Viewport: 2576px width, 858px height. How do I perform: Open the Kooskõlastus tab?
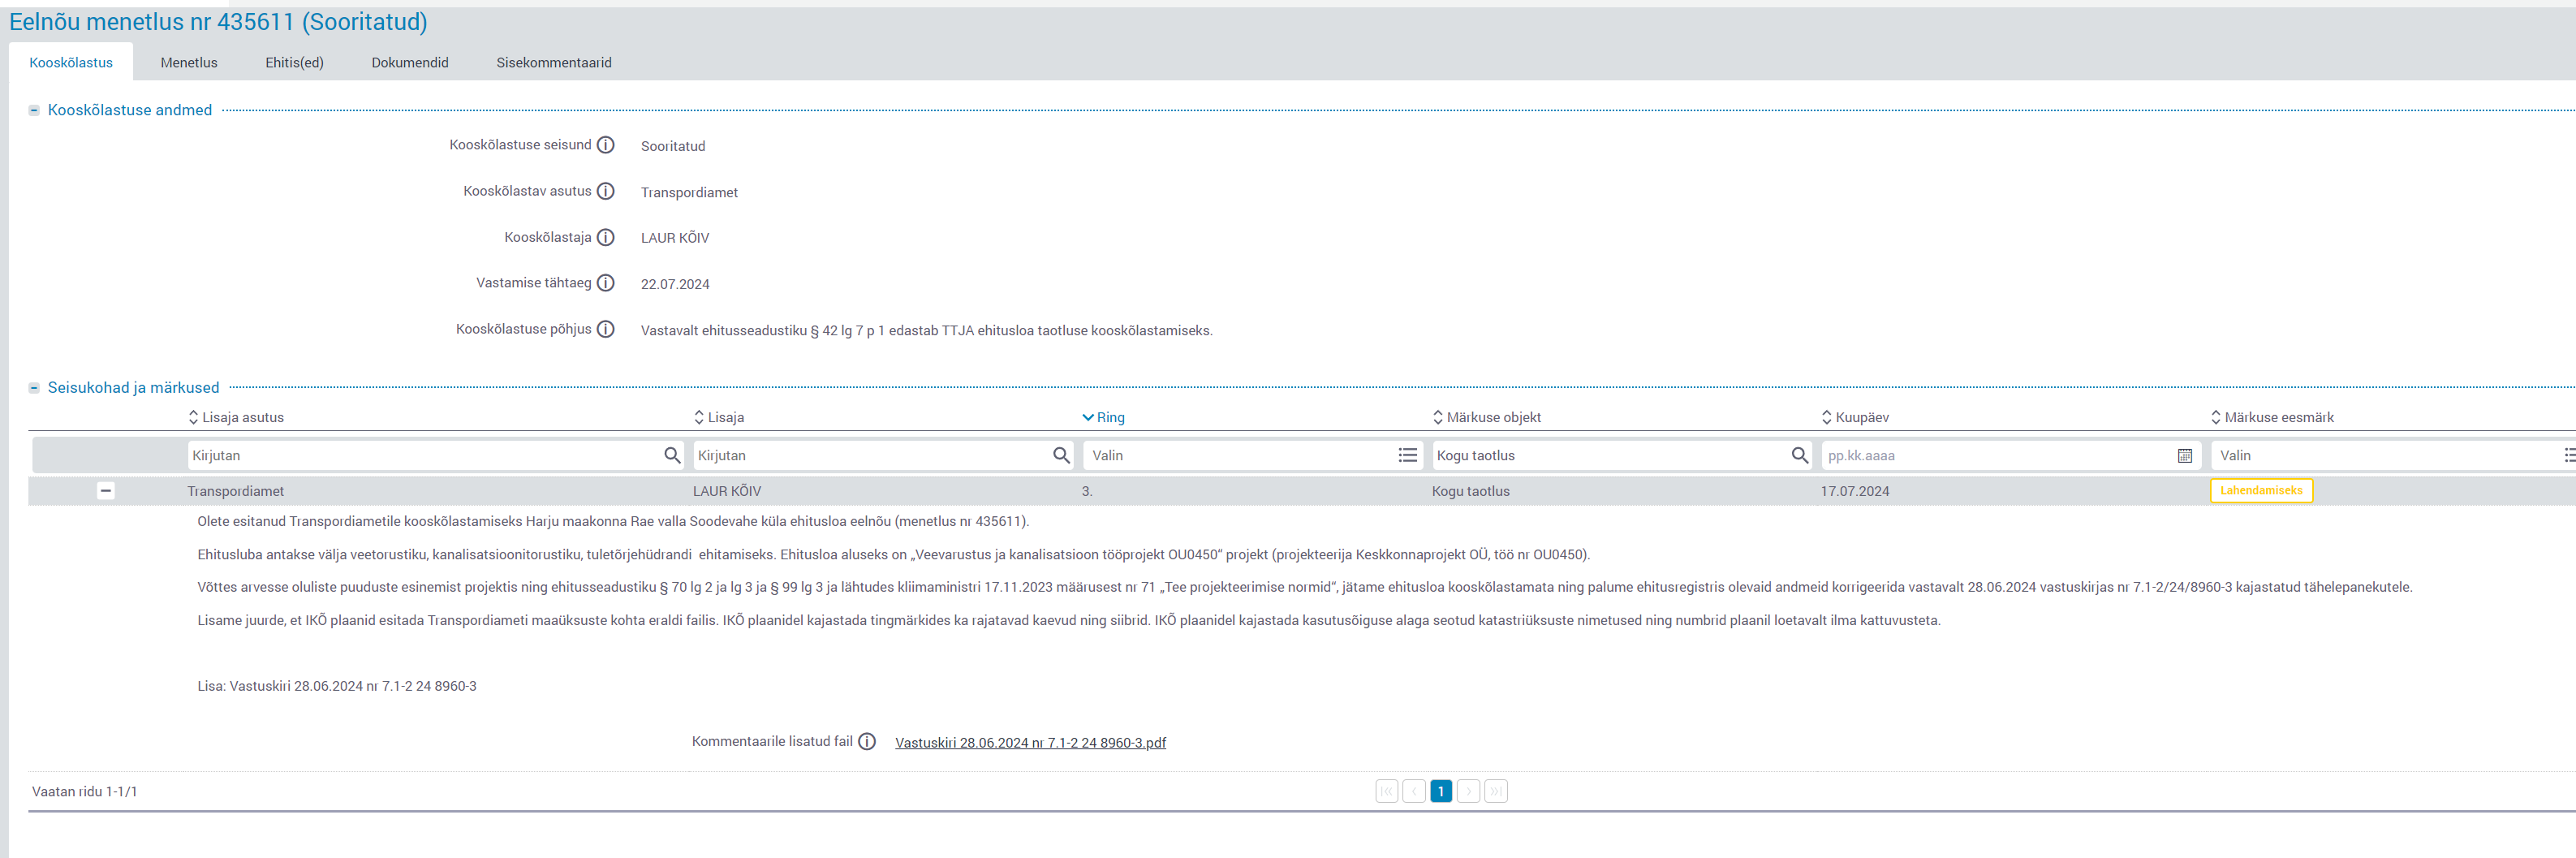pyautogui.click(x=71, y=62)
